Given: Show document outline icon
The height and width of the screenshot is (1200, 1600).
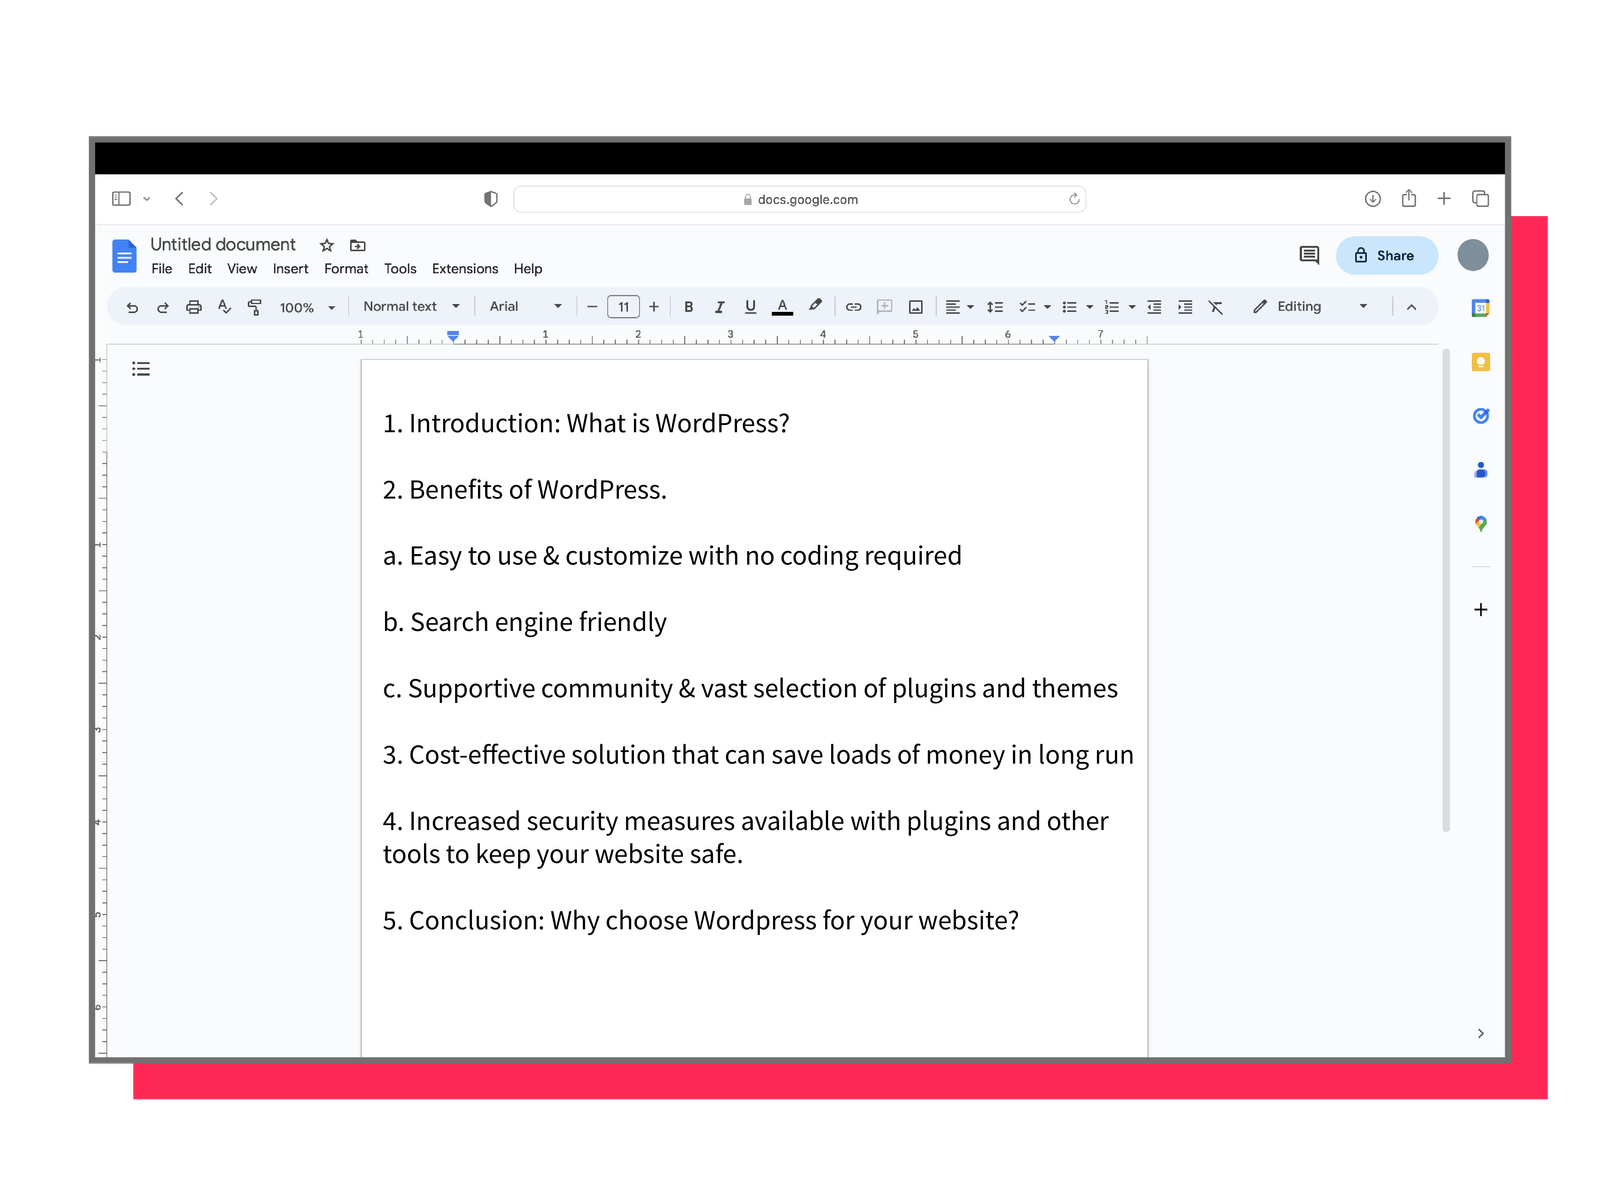Looking at the screenshot, I should tap(141, 369).
